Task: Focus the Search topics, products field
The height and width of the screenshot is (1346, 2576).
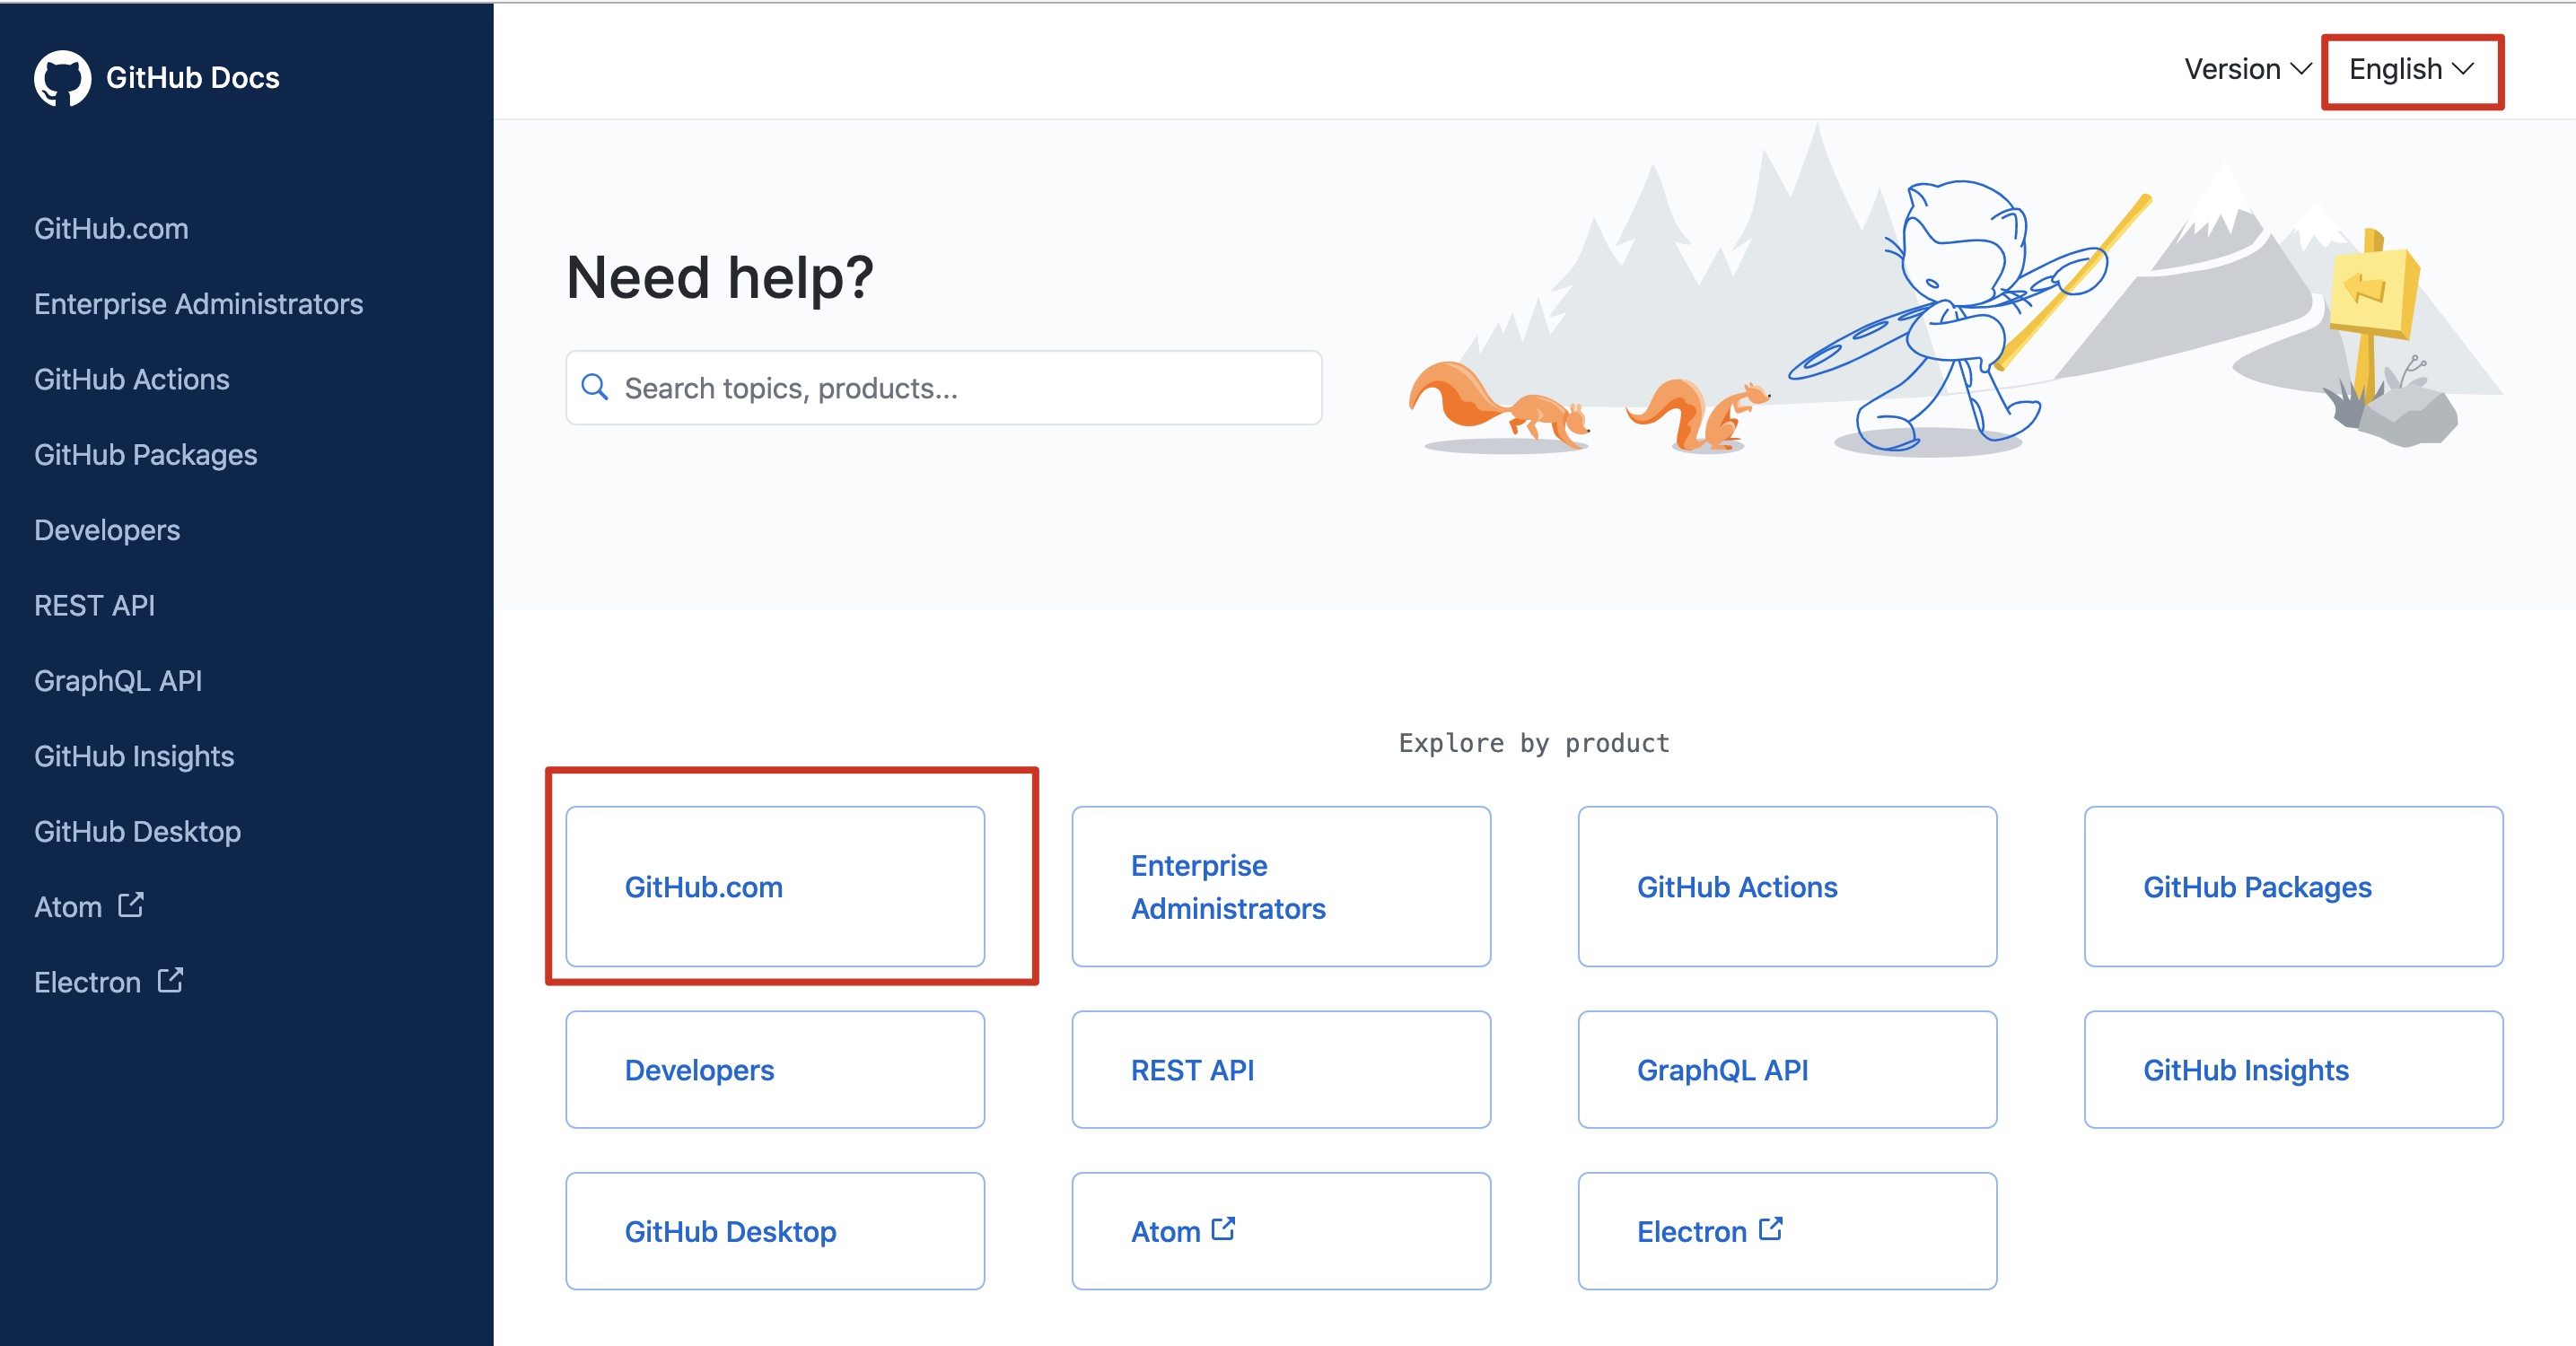Action: 960,388
